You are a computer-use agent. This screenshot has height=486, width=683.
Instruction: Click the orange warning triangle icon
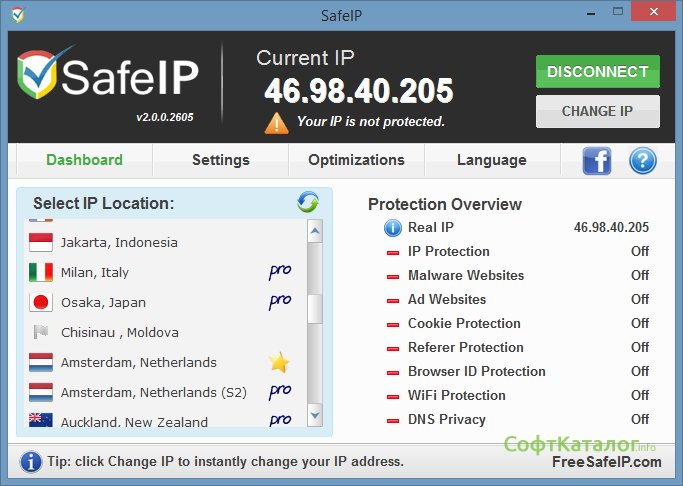point(276,123)
